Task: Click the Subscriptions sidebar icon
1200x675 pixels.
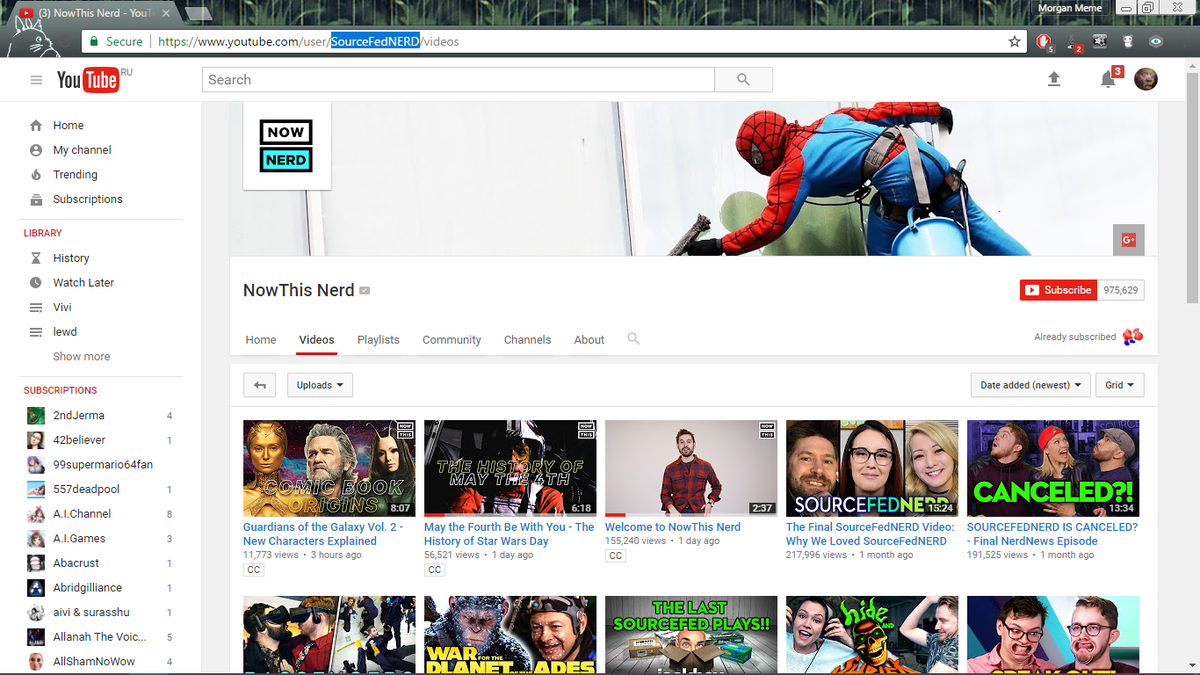Action: (36, 199)
